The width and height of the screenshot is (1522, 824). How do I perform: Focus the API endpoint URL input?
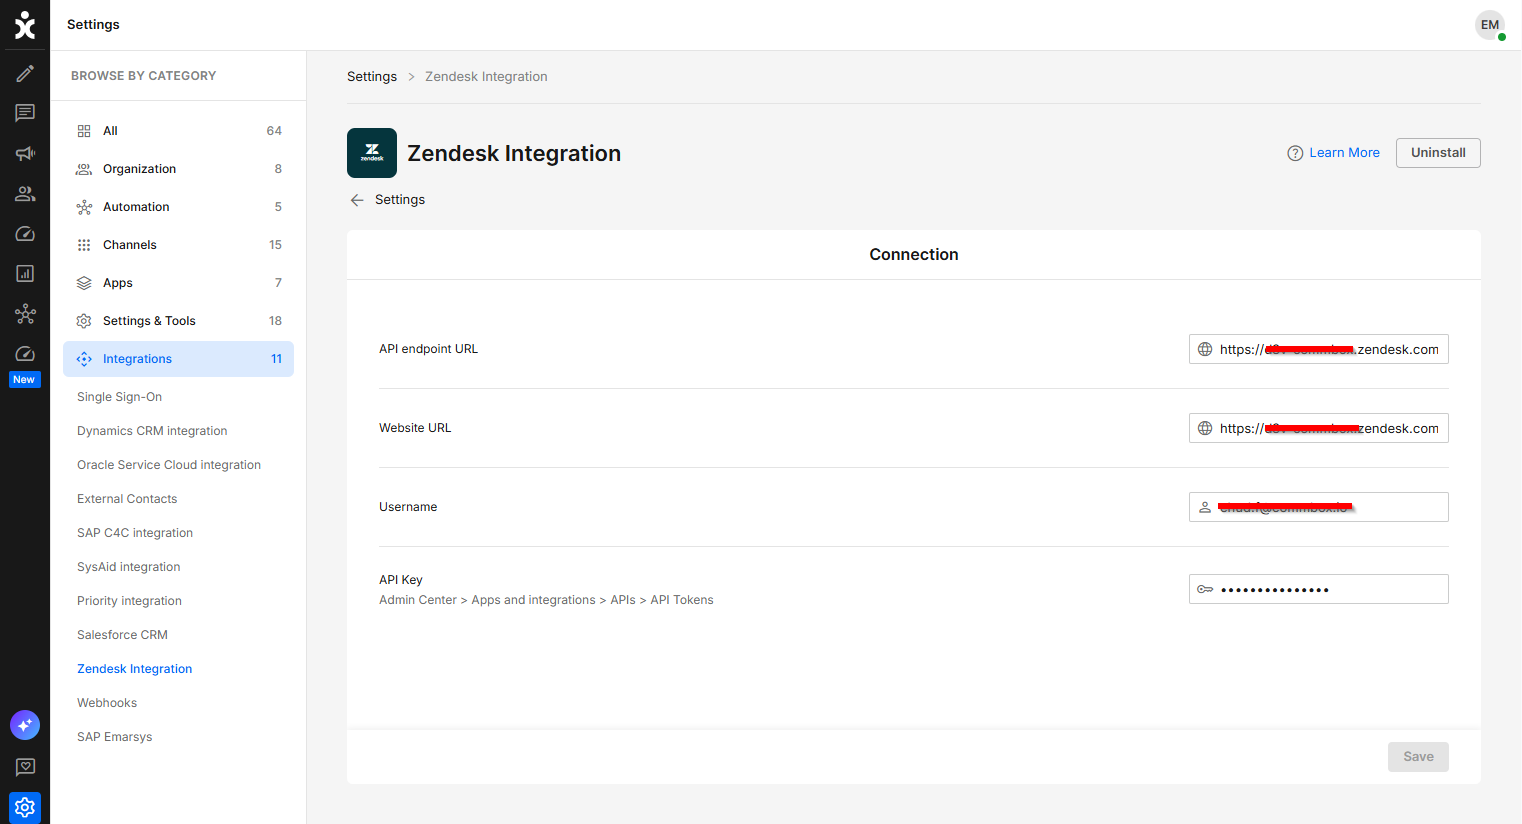(x=1318, y=349)
